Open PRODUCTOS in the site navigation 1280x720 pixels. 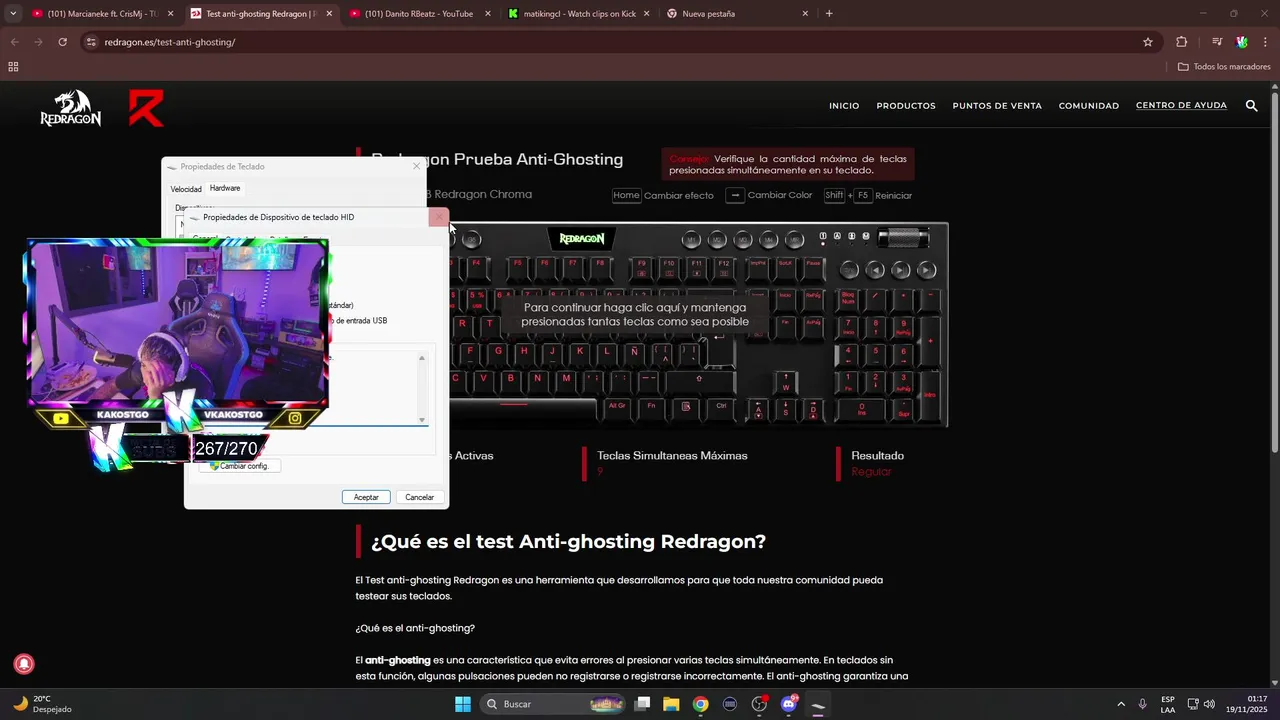[x=906, y=106]
